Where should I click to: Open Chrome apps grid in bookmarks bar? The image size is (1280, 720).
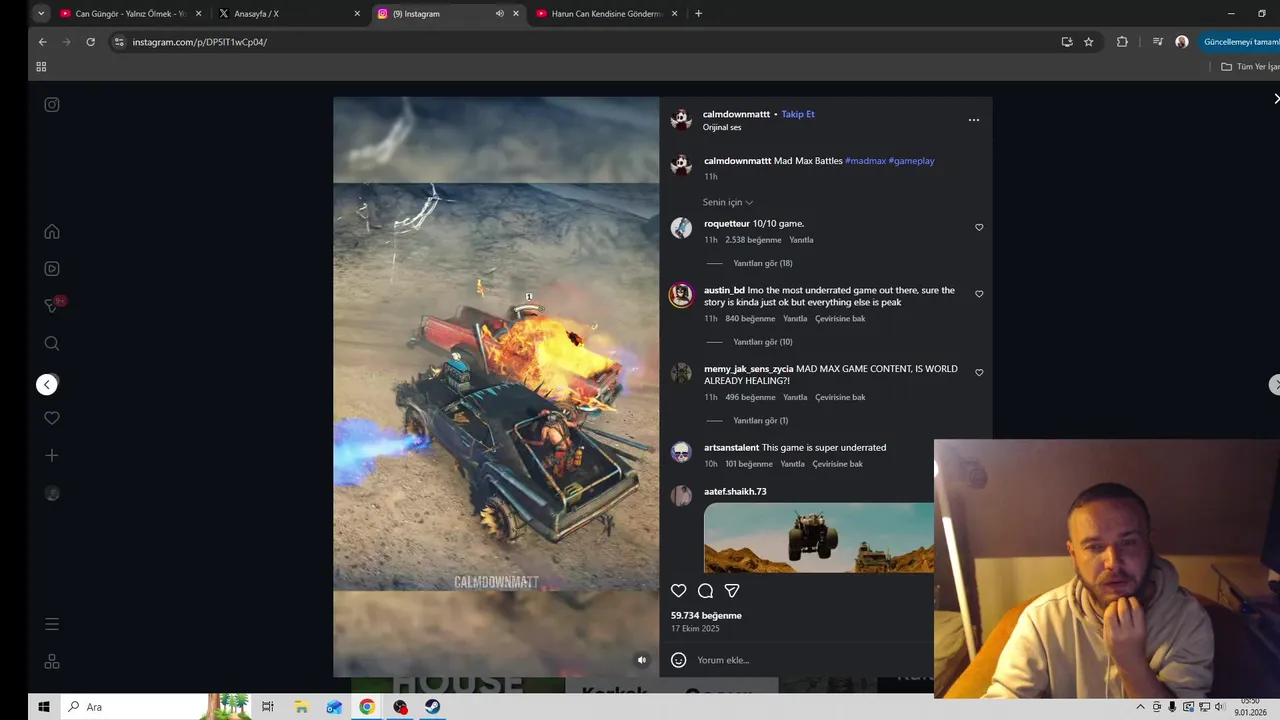41,67
